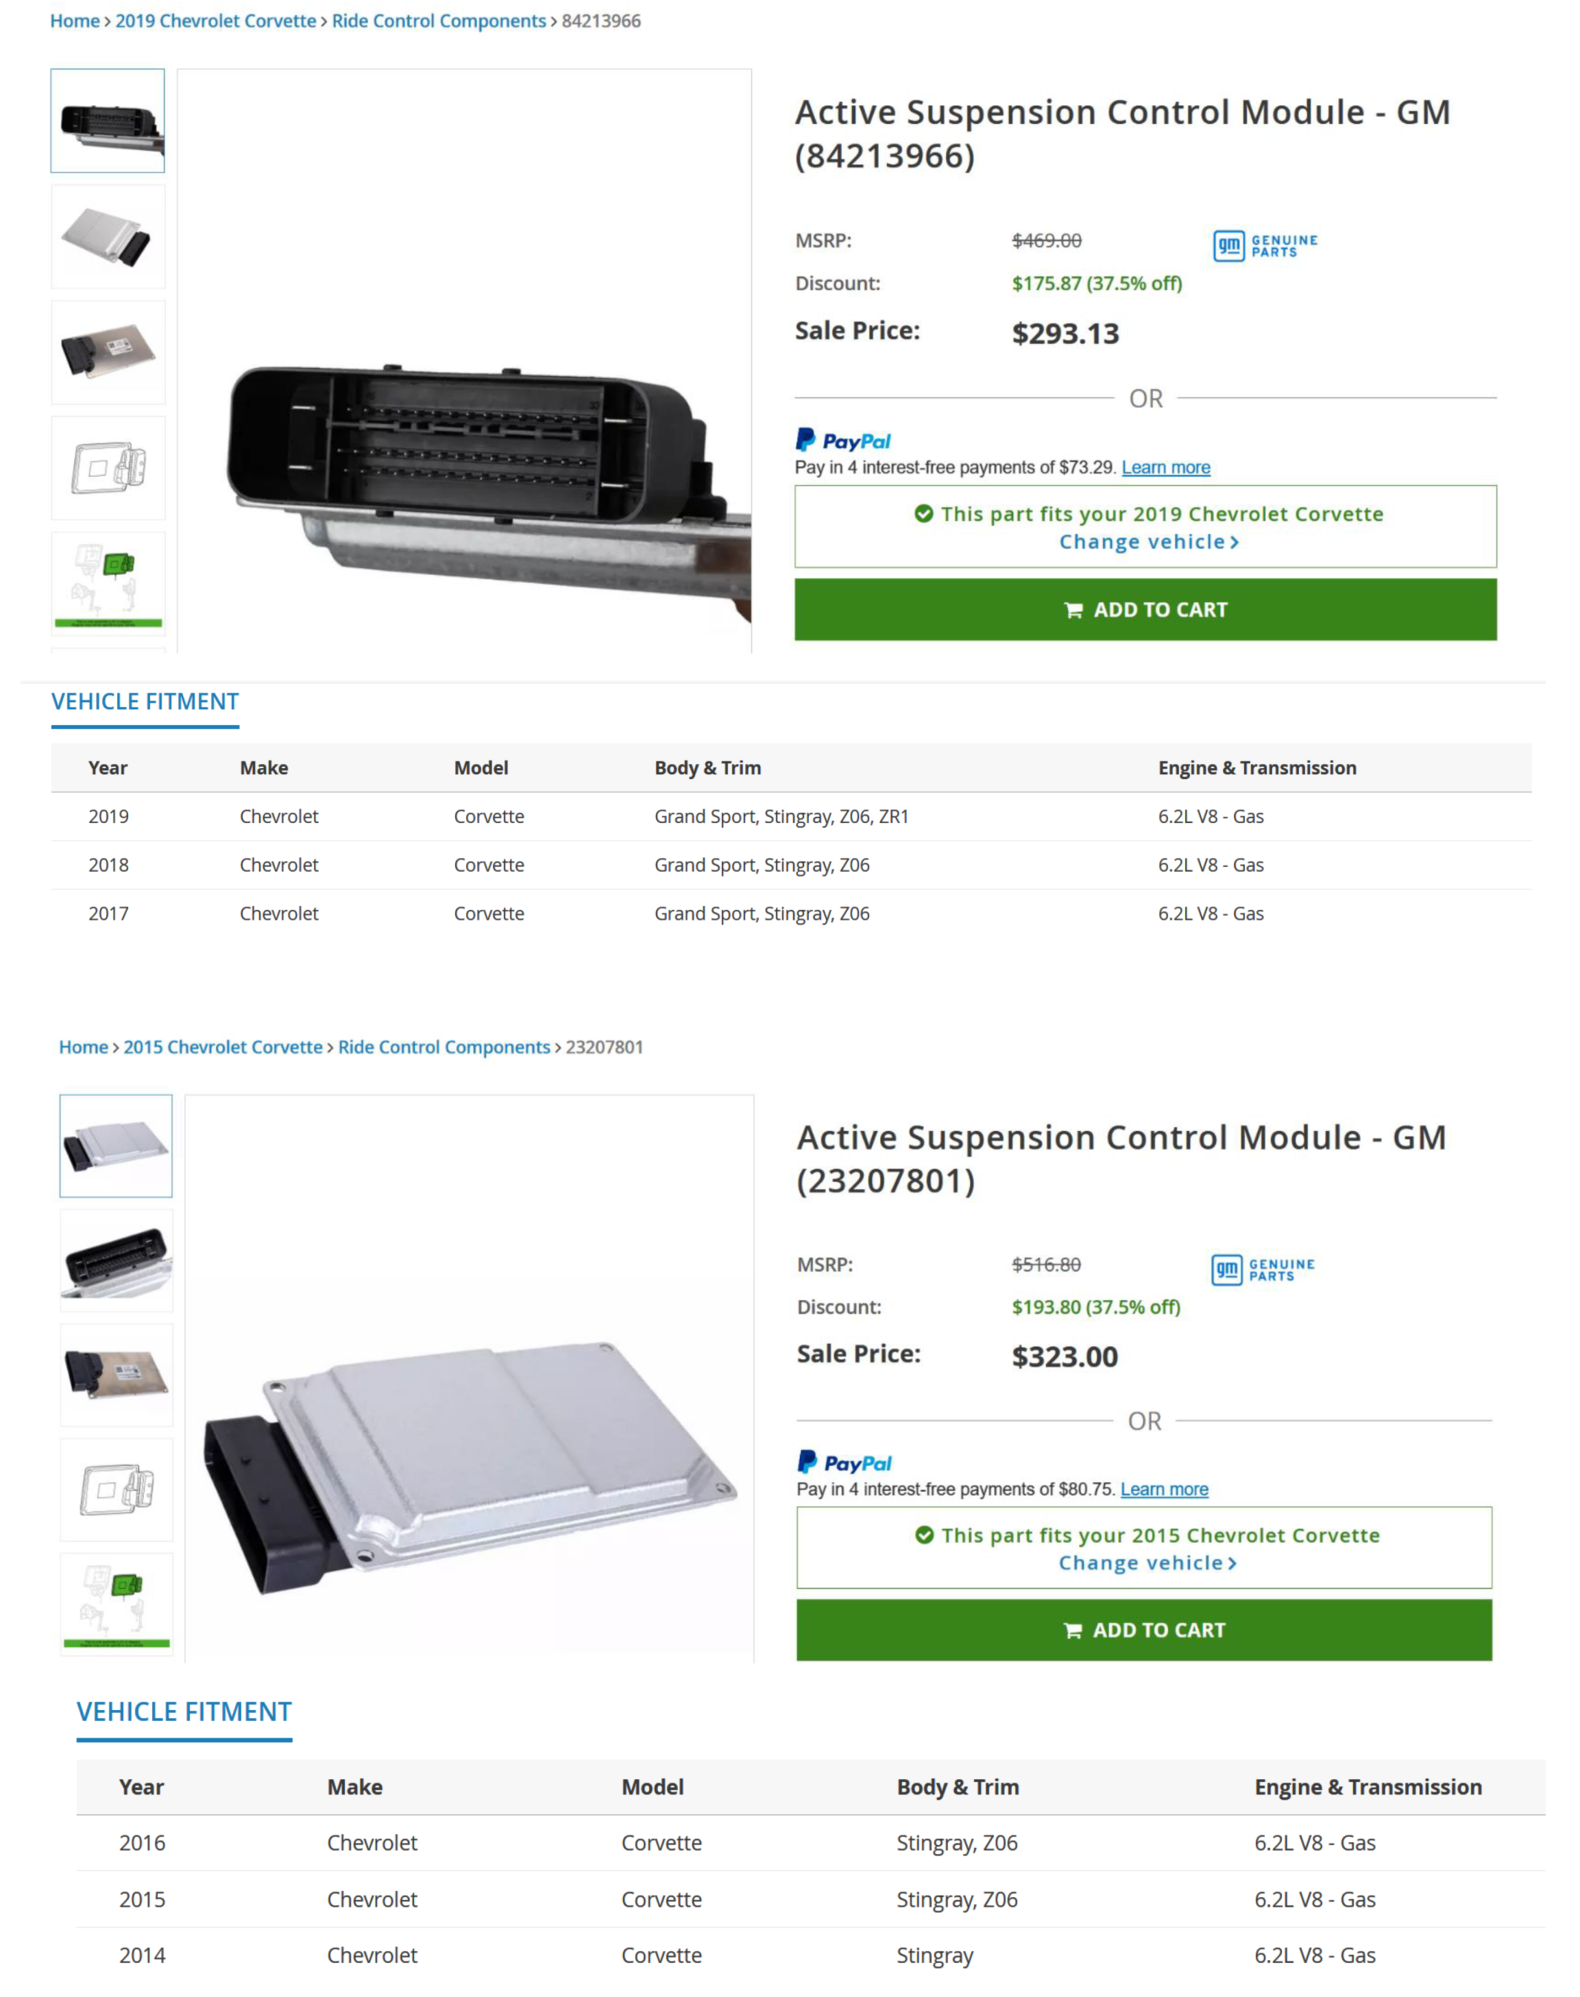Open the first Vehicle Fitment tab

(x=145, y=702)
